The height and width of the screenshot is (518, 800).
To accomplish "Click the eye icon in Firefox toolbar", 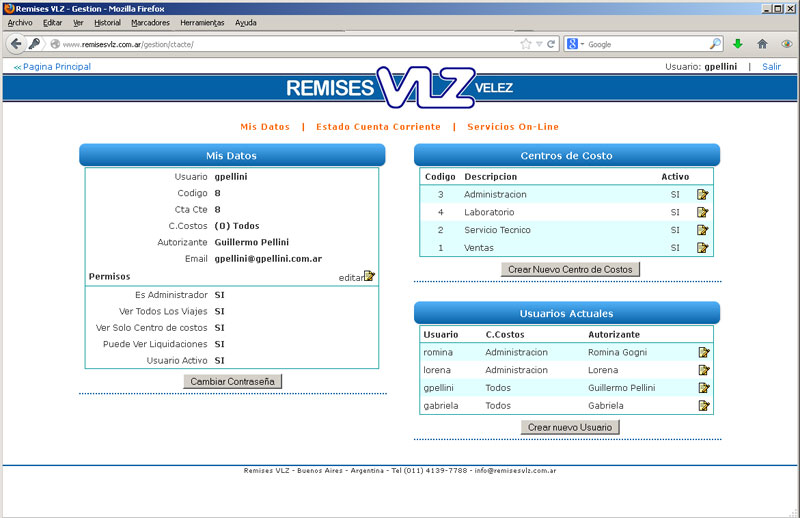I will tap(787, 44).
